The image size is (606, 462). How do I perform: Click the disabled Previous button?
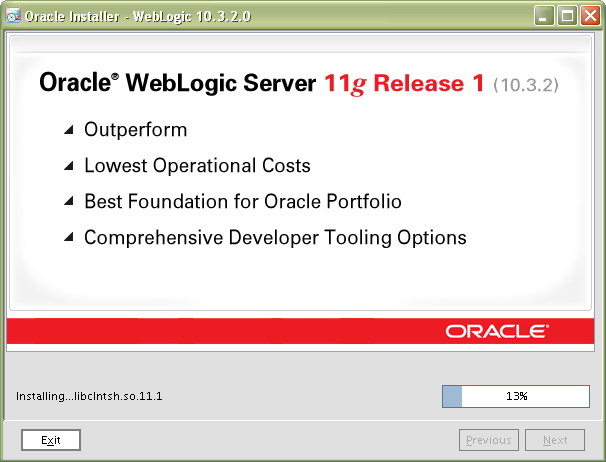click(489, 440)
